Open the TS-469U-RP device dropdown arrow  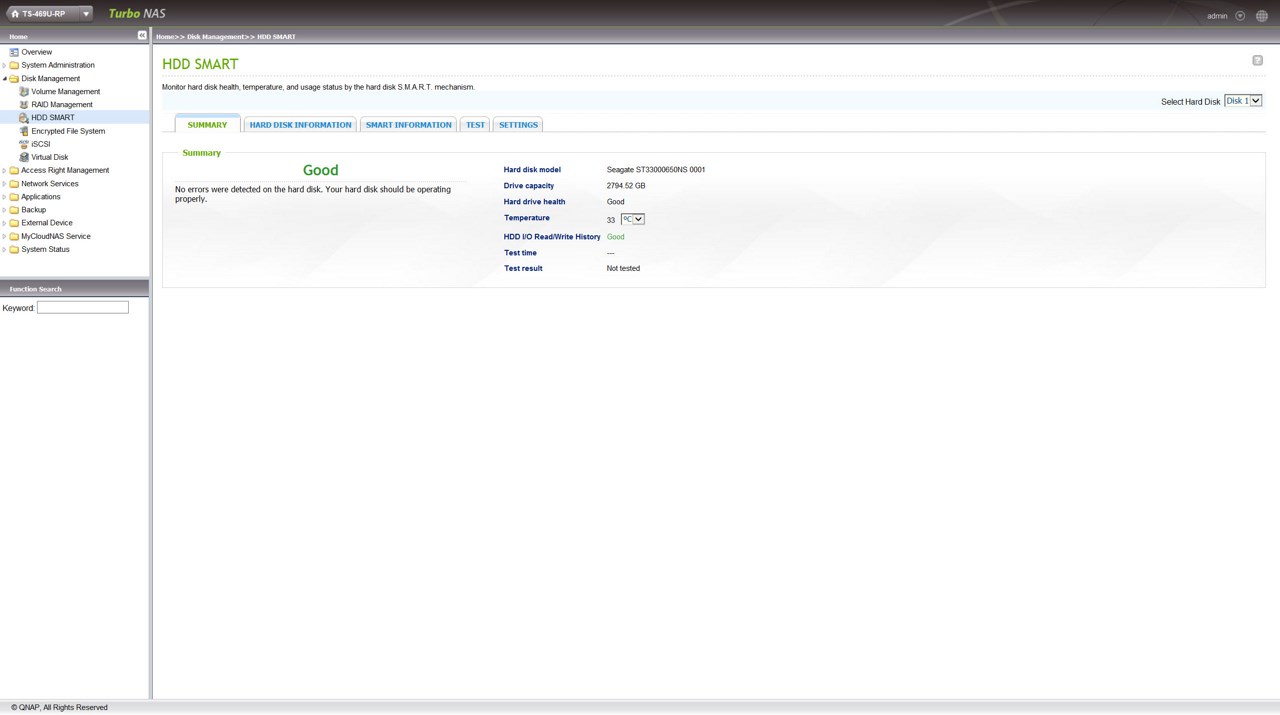pyautogui.click(x=86, y=14)
